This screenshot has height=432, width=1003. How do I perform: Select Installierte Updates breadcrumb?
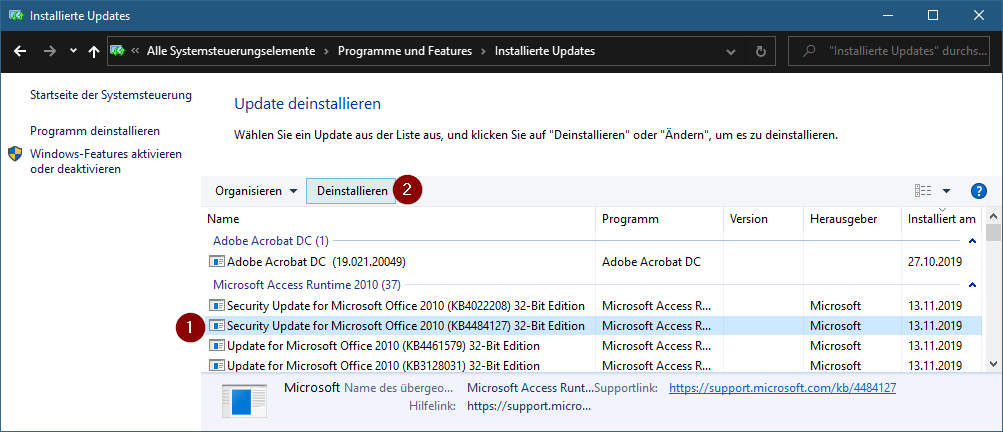[545, 51]
